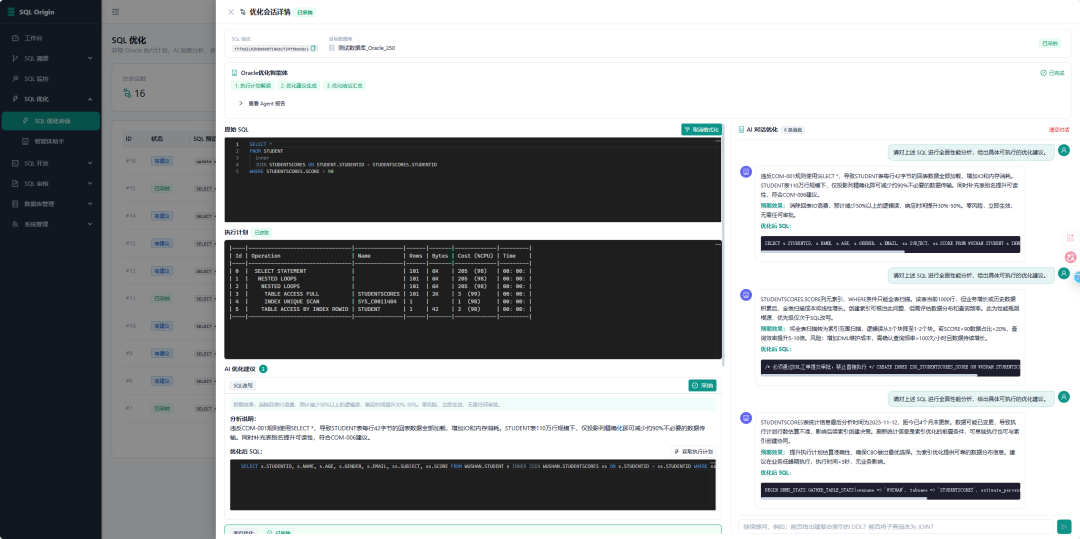This screenshot has width=1080, height=539.
Task: Click the top floating widget icon on right edge
Action: 1070,238
